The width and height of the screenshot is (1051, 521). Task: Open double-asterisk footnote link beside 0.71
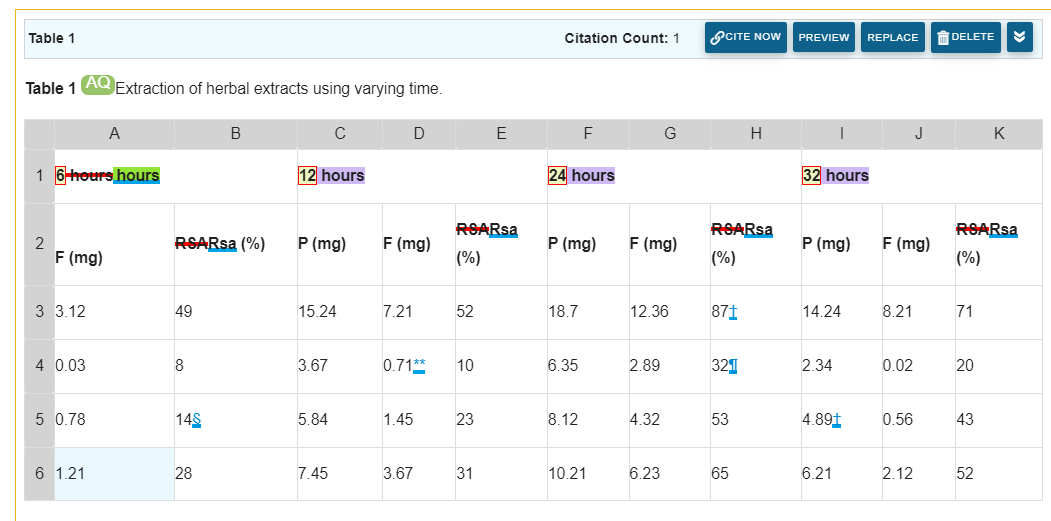tap(419, 366)
